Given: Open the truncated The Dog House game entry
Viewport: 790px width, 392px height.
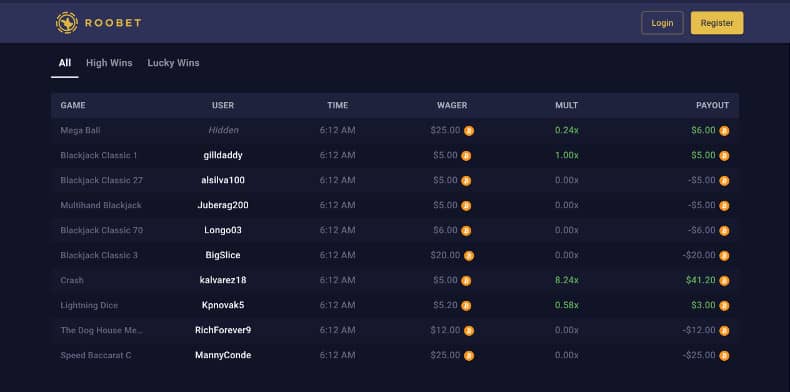Looking at the screenshot, I should coord(102,330).
